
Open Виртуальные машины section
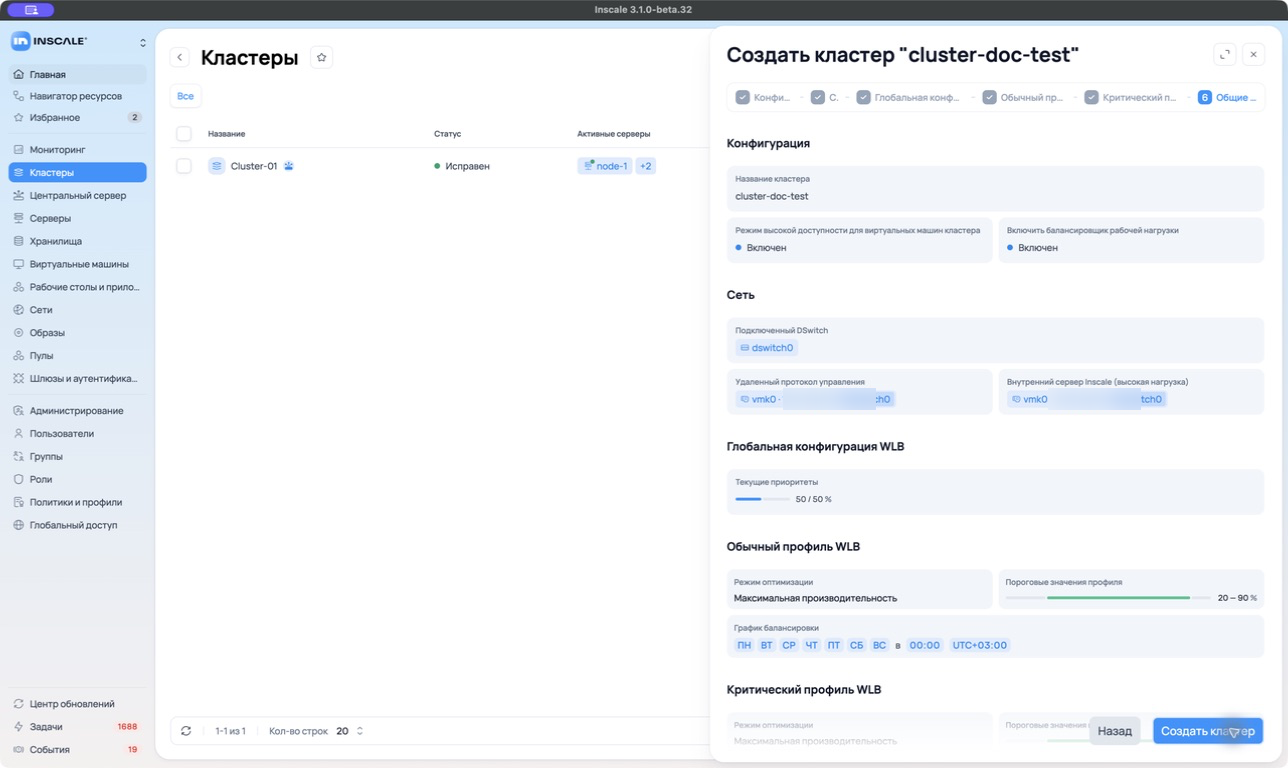(x=77, y=264)
